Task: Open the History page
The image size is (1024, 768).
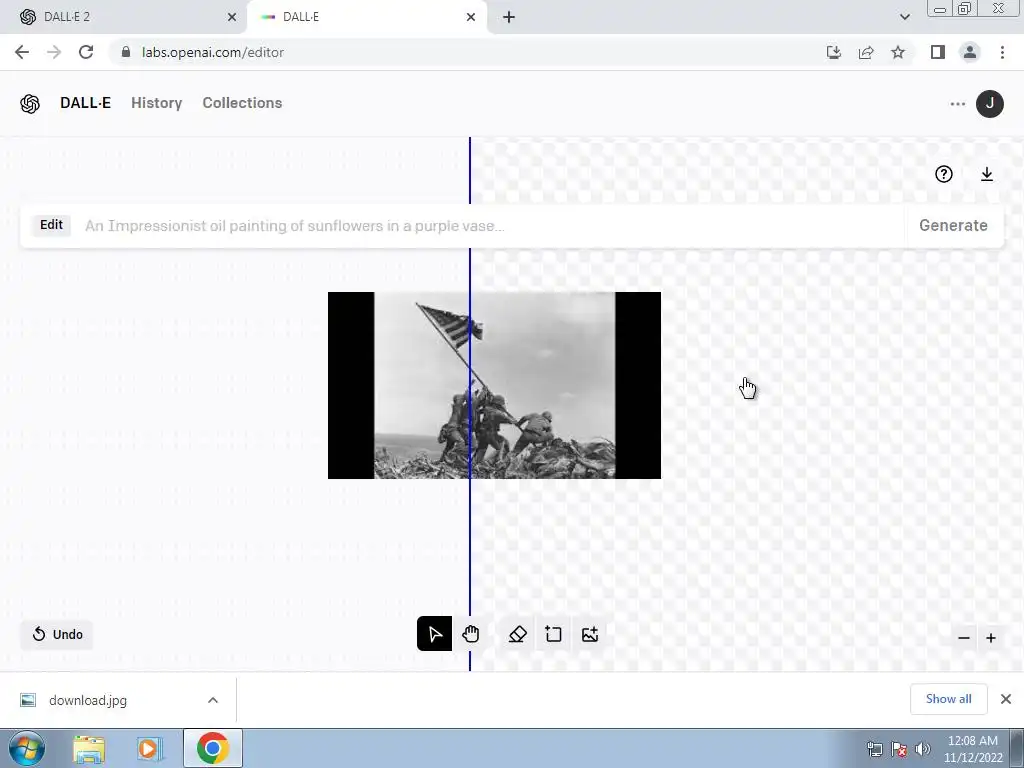Action: point(157,103)
